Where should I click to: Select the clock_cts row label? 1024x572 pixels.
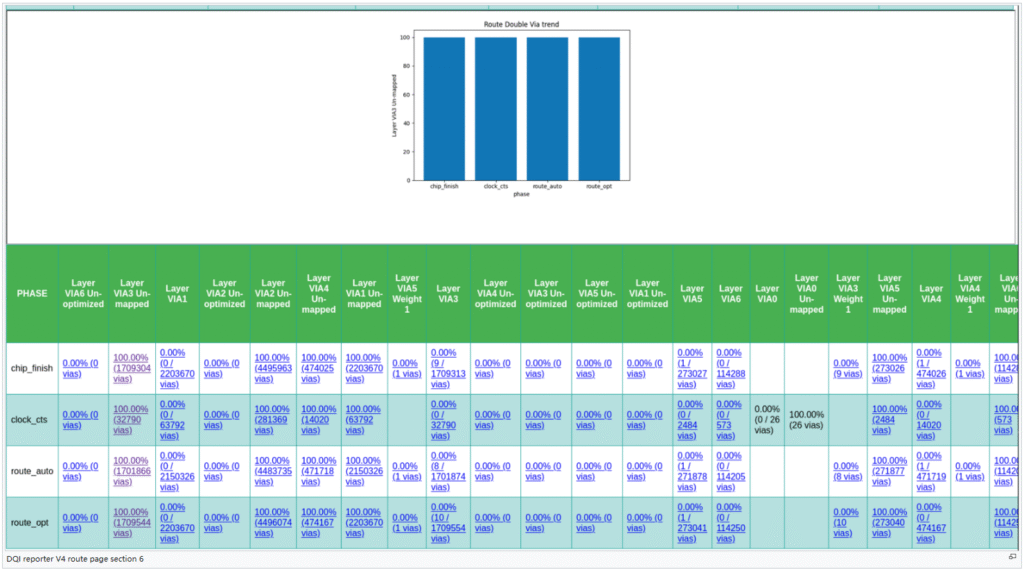[32, 420]
